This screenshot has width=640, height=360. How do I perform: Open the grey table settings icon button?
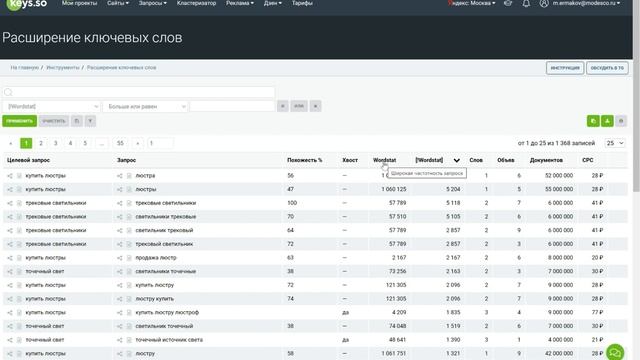(621, 121)
